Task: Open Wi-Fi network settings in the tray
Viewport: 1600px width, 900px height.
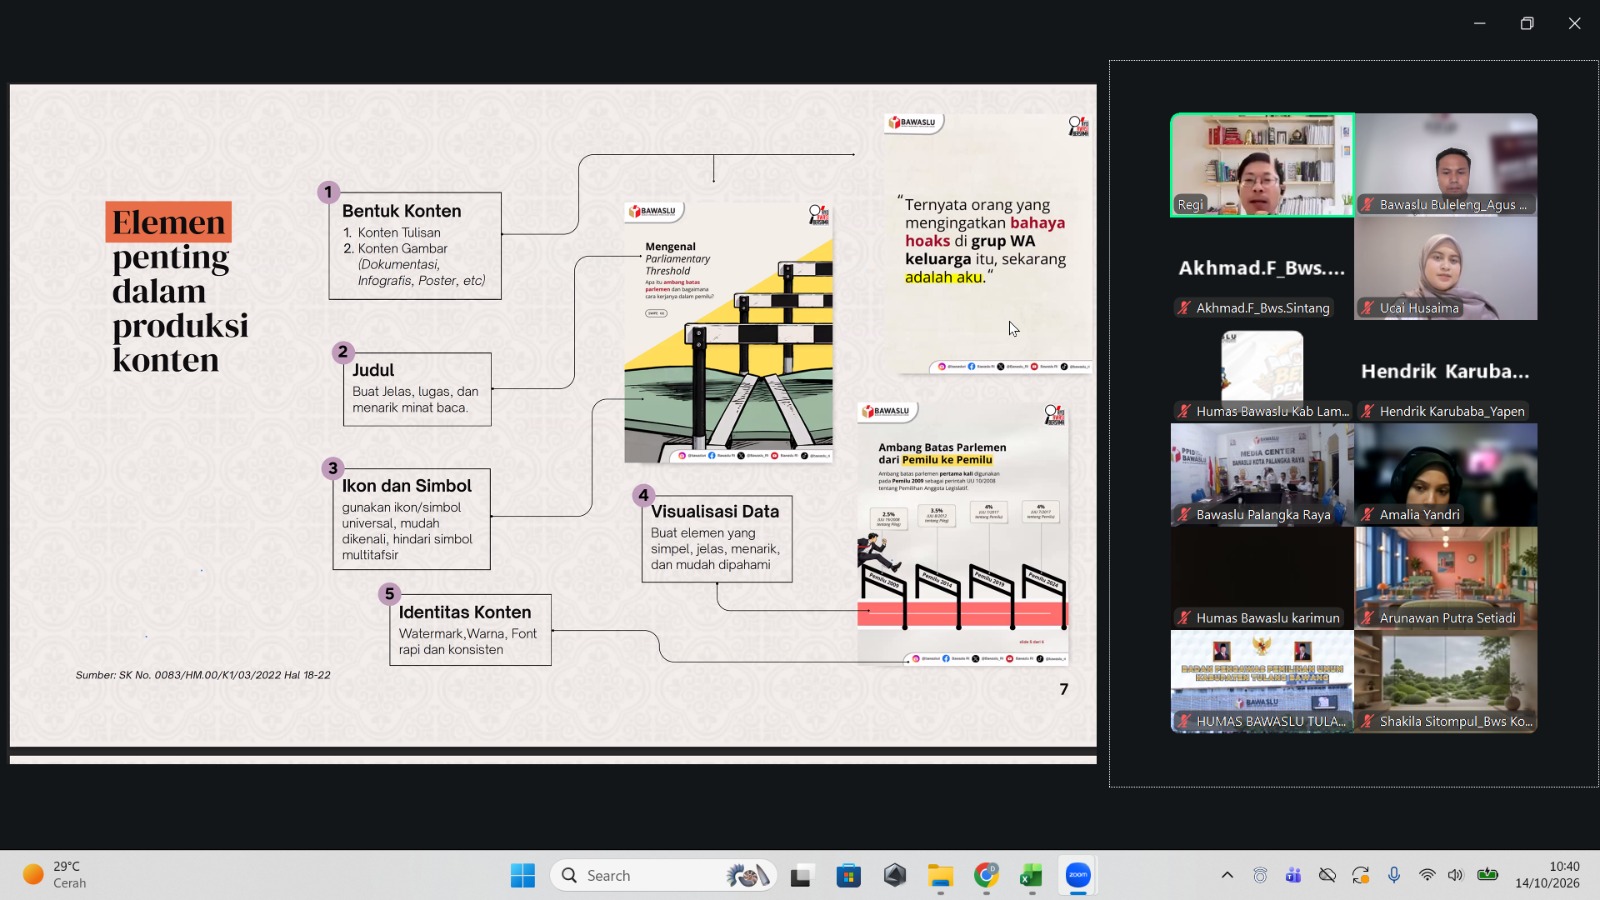Action: tap(1427, 875)
